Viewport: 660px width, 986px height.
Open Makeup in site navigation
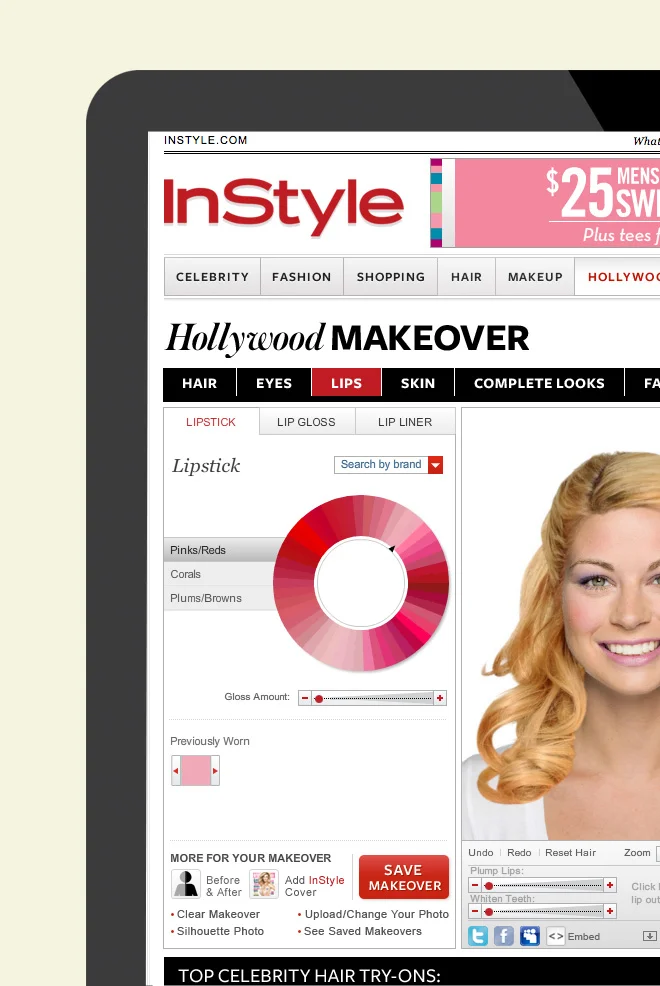coord(535,277)
